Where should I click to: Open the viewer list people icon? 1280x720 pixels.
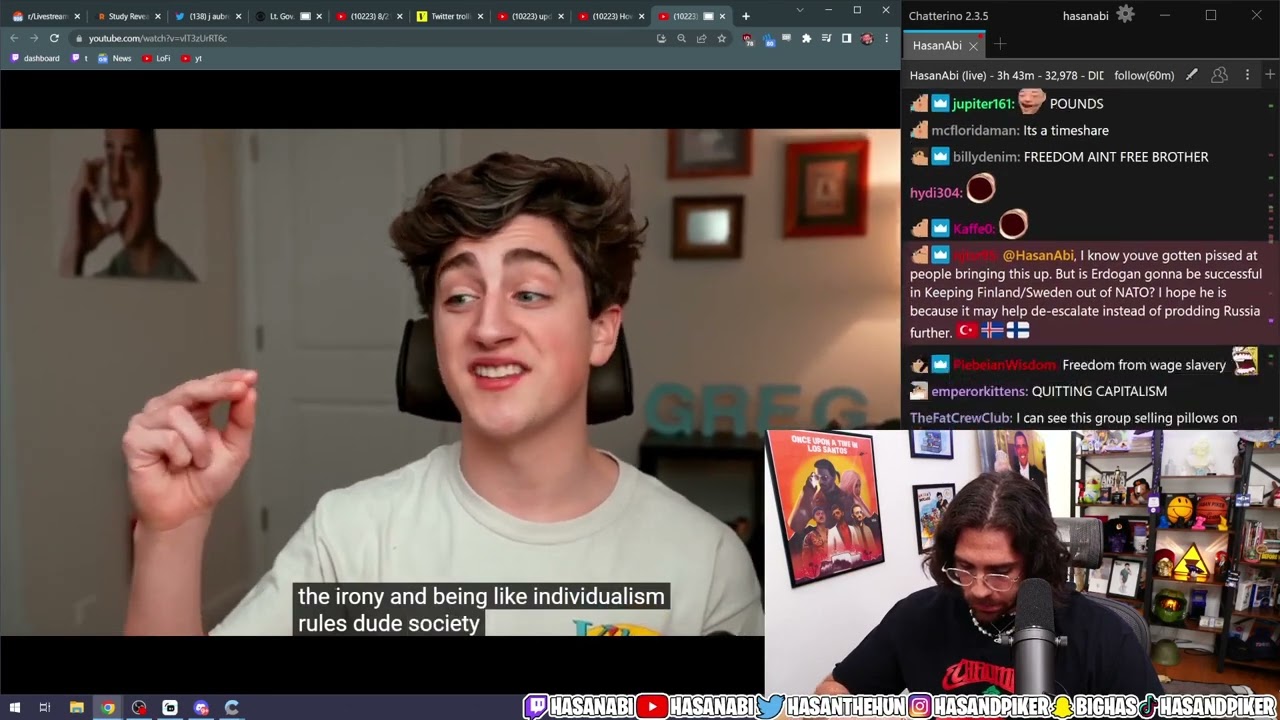1219,75
